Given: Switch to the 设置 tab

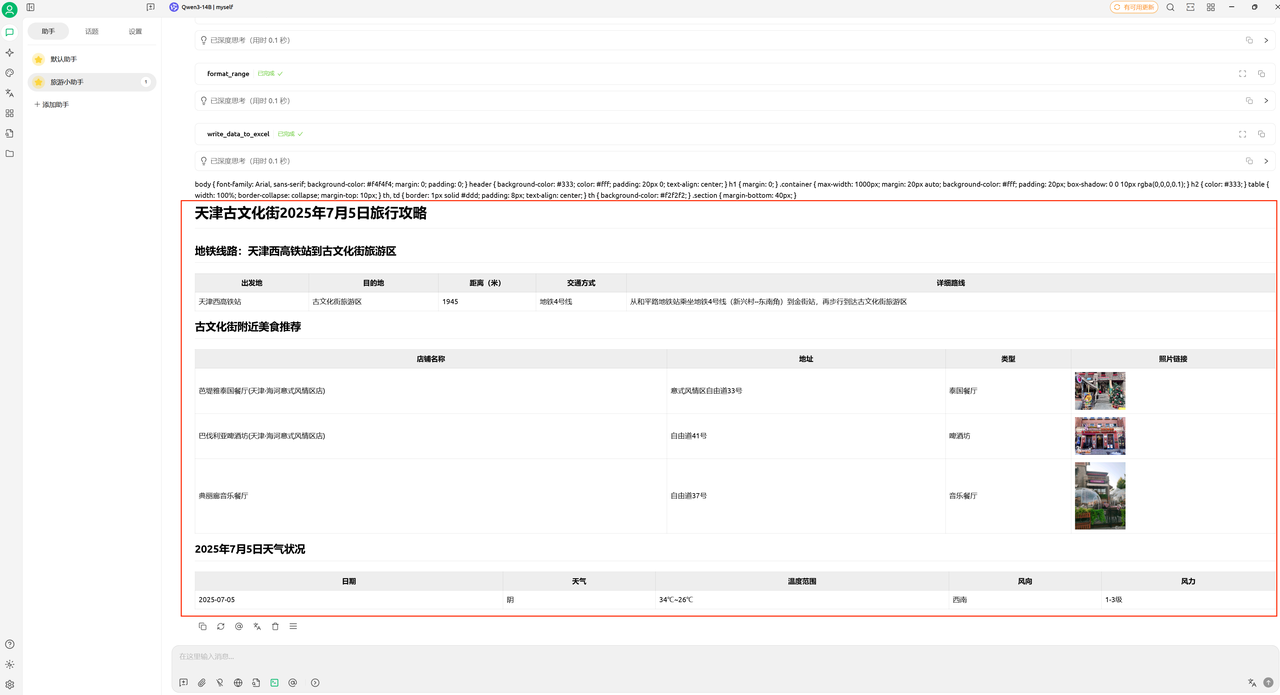Looking at the screenshot, I should coord(135,32).
